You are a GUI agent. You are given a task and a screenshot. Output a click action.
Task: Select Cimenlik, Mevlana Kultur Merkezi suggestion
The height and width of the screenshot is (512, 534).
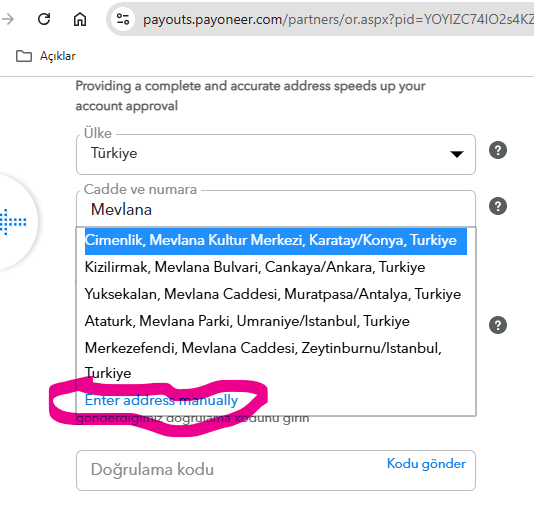tap(276, 241)
